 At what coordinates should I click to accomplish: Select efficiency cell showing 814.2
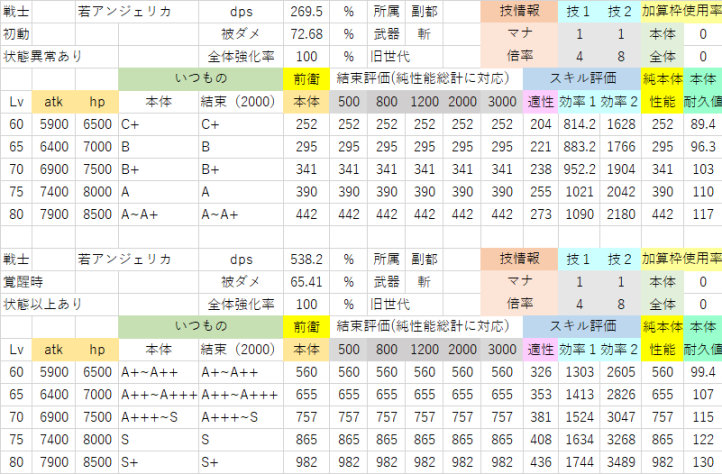pyautogui.click(x=579, y=124)
